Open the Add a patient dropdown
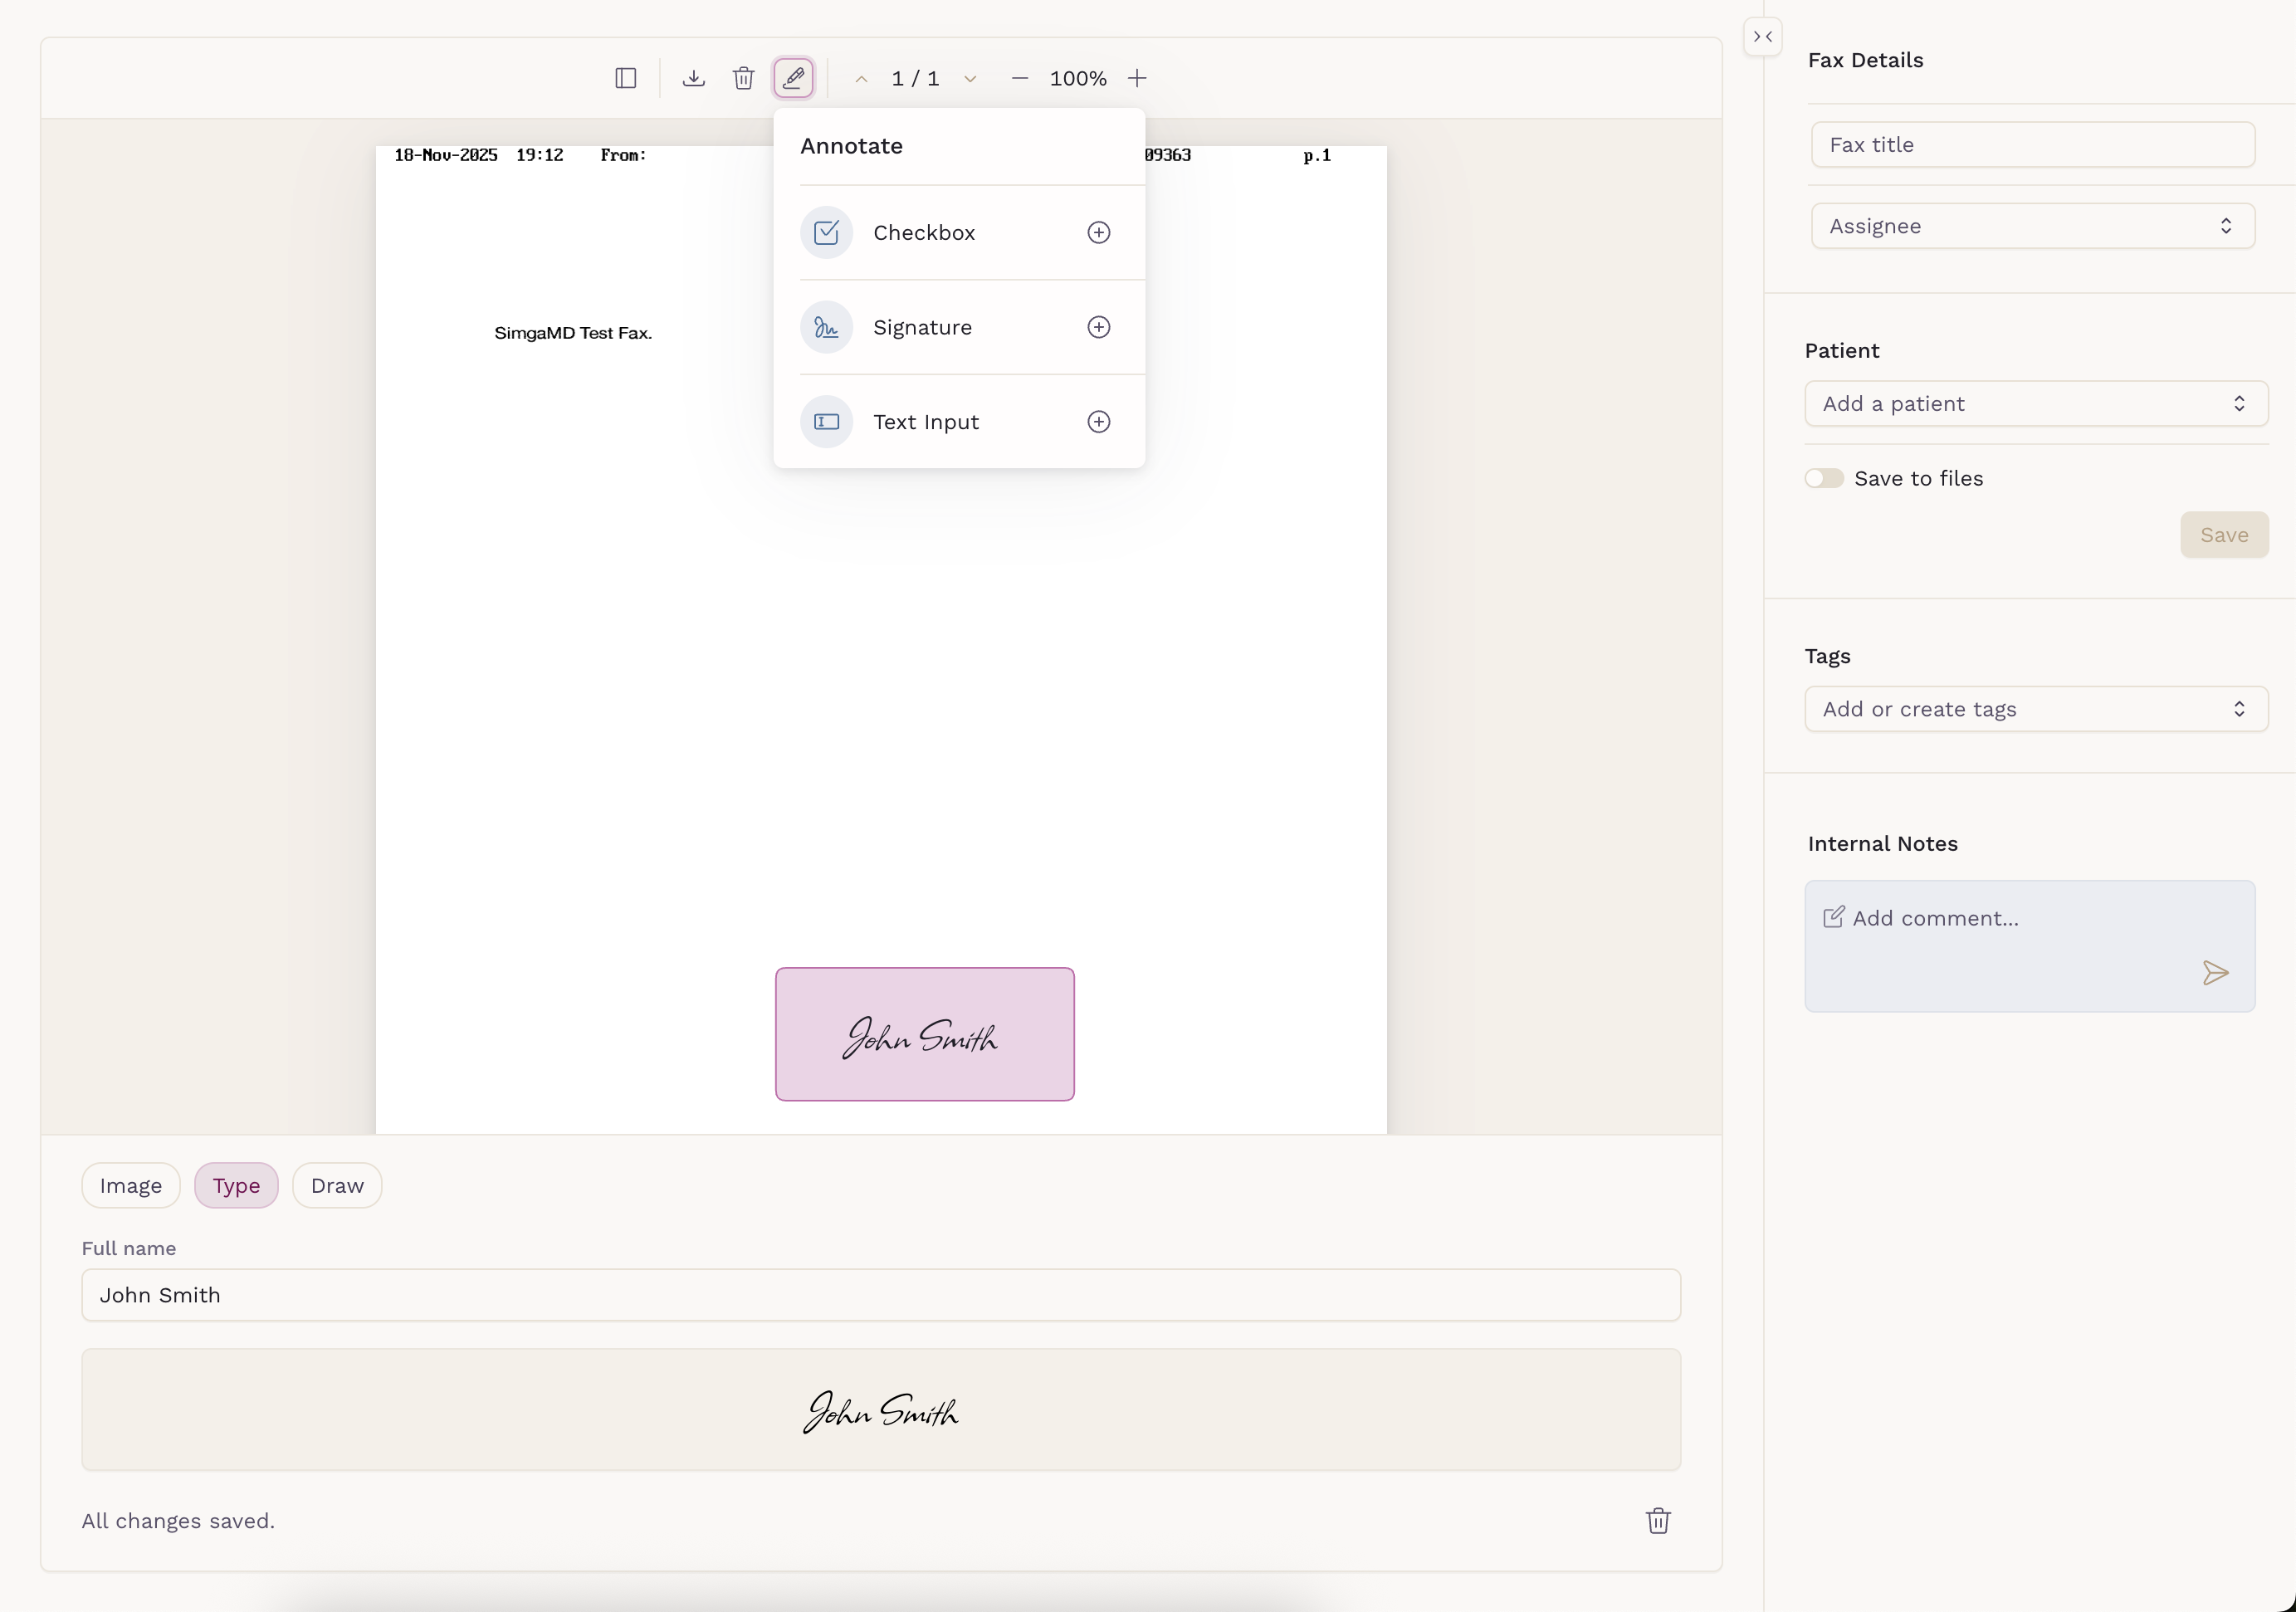Screen dimensions: 2296x1612 tap(2036, 404)
